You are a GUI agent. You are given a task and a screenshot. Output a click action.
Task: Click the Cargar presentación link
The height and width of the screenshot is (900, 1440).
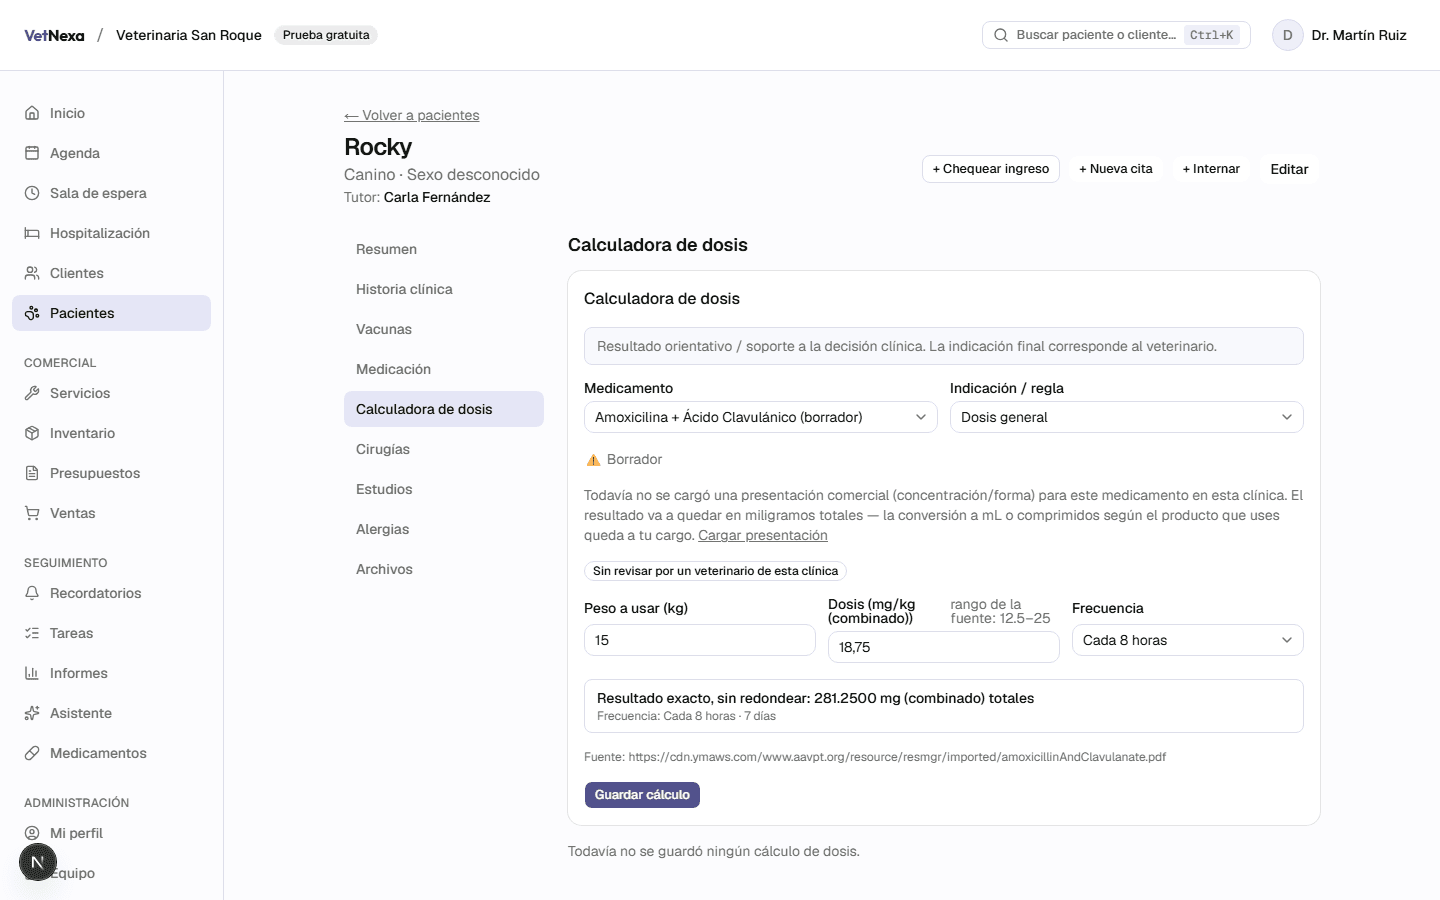click(x=763, y=535)
